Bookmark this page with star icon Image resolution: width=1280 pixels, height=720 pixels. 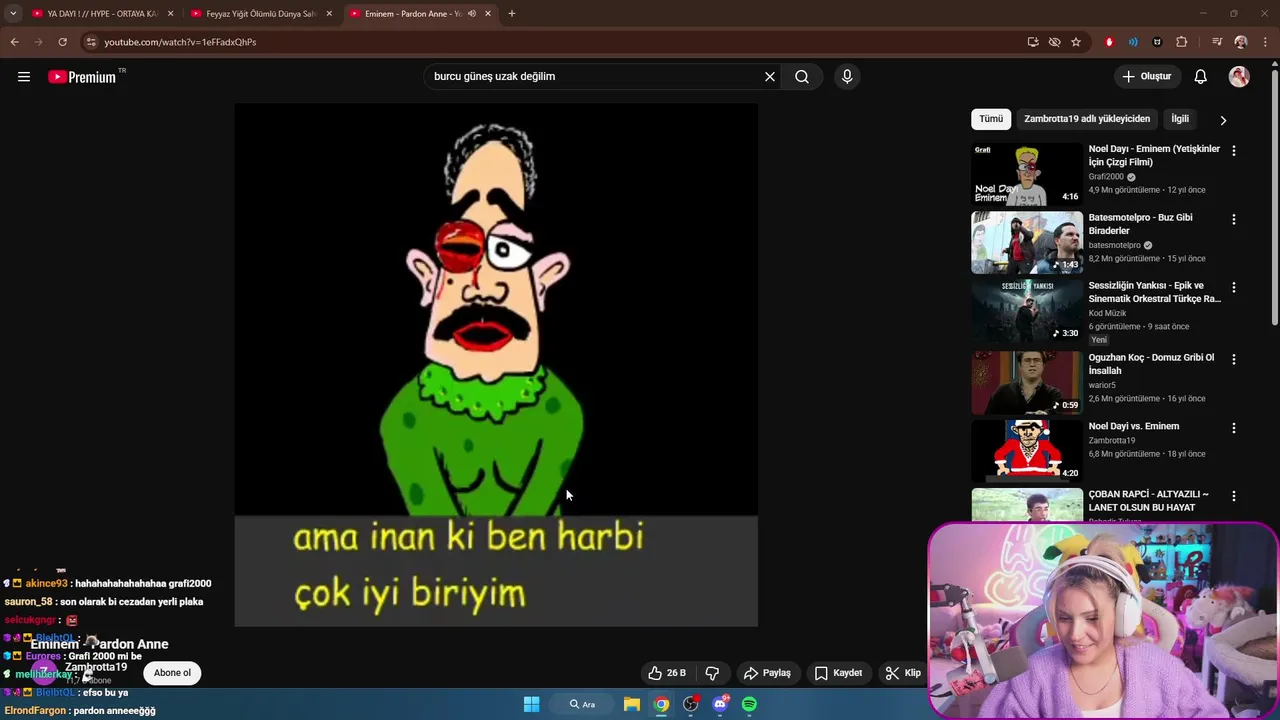[x=1076, y=42]
